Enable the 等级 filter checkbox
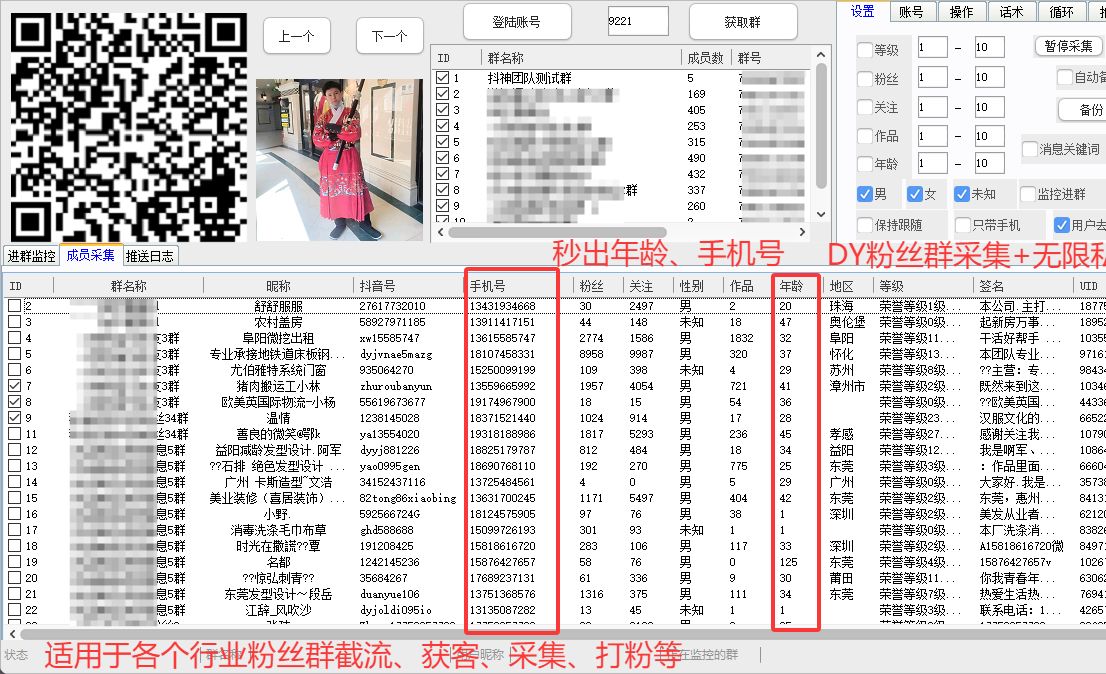Image resolution: width=1106 pixels, height=674 pixels. [865, 49]
